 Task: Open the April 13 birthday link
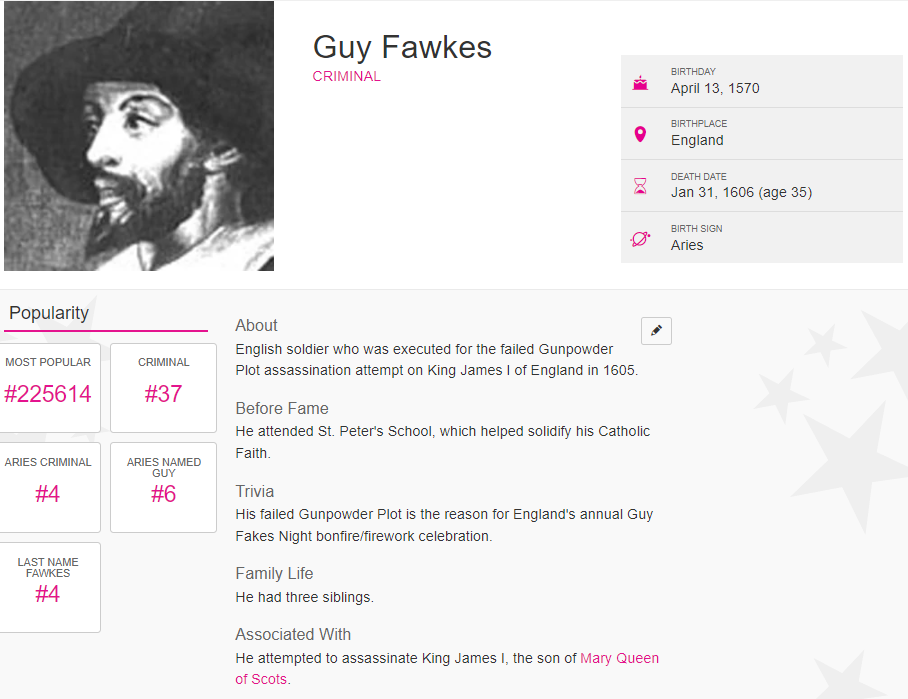click(x=699, y=88)
